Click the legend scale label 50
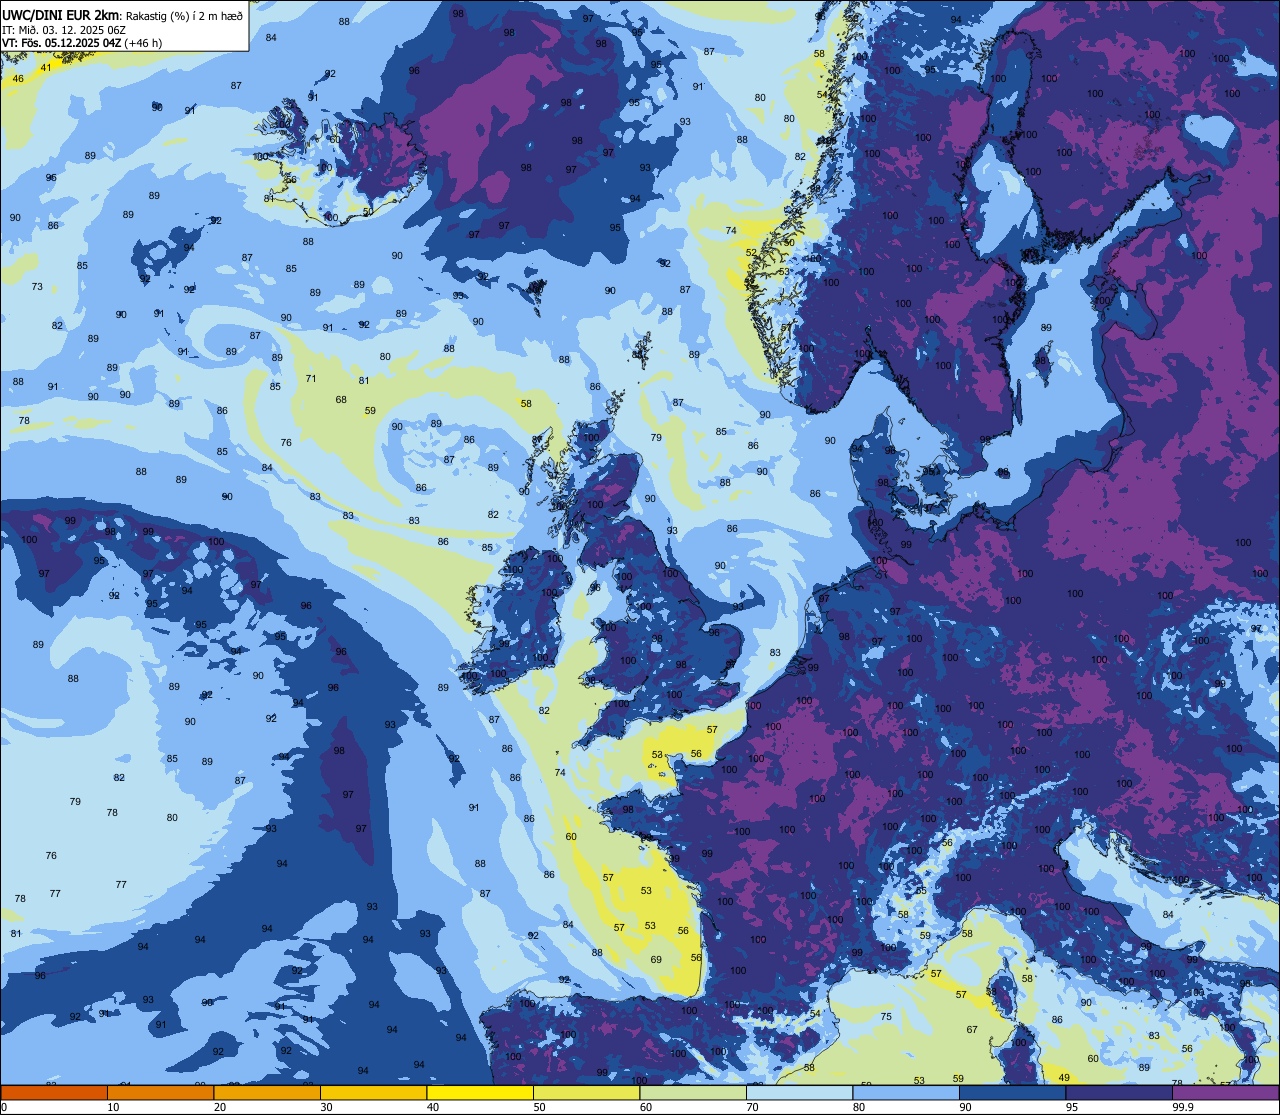This screenshot has height=1115, width=1280. click(539, 1107)
